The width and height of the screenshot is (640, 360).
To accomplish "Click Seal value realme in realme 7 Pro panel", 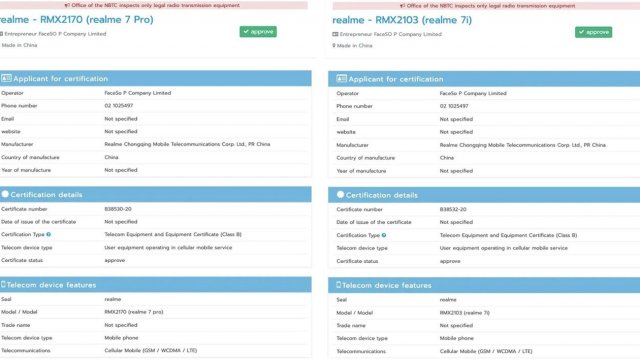I will click(113, 299).
